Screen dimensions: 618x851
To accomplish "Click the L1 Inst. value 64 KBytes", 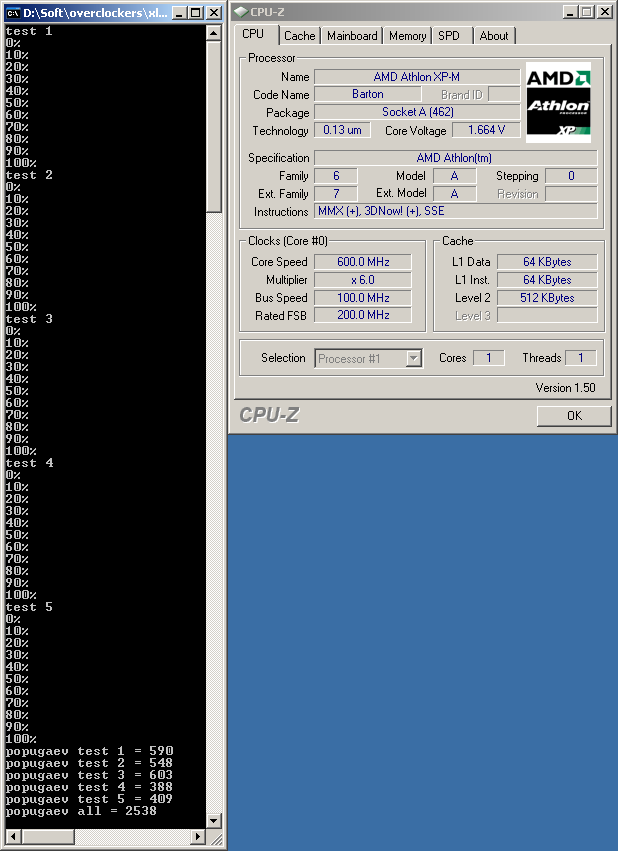I will click(x=547, y=280).
